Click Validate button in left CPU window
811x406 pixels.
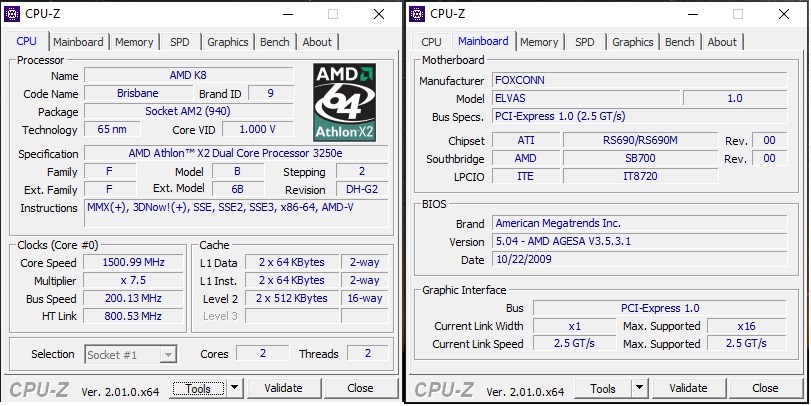[x=283, y=388]
